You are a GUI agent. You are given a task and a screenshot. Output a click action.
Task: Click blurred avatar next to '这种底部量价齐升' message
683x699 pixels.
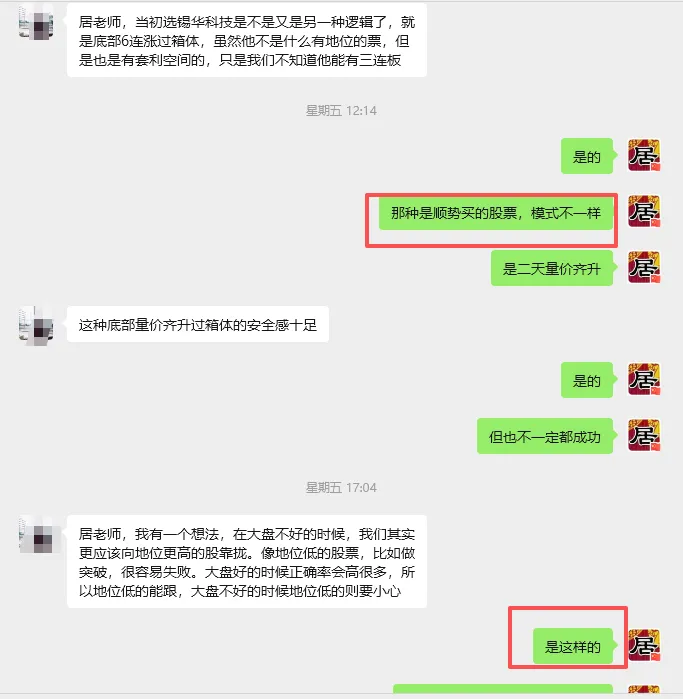(36, 325)
